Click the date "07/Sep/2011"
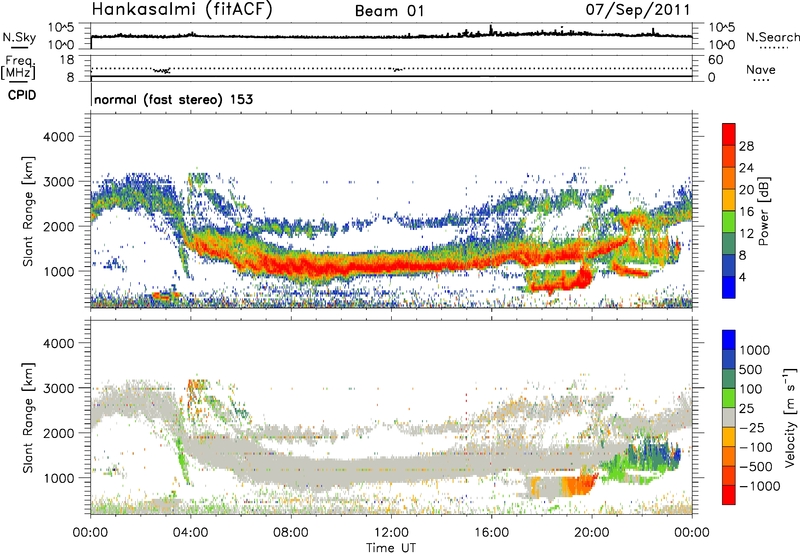This screenshot has height=554, width=800. tap(638, 10)
